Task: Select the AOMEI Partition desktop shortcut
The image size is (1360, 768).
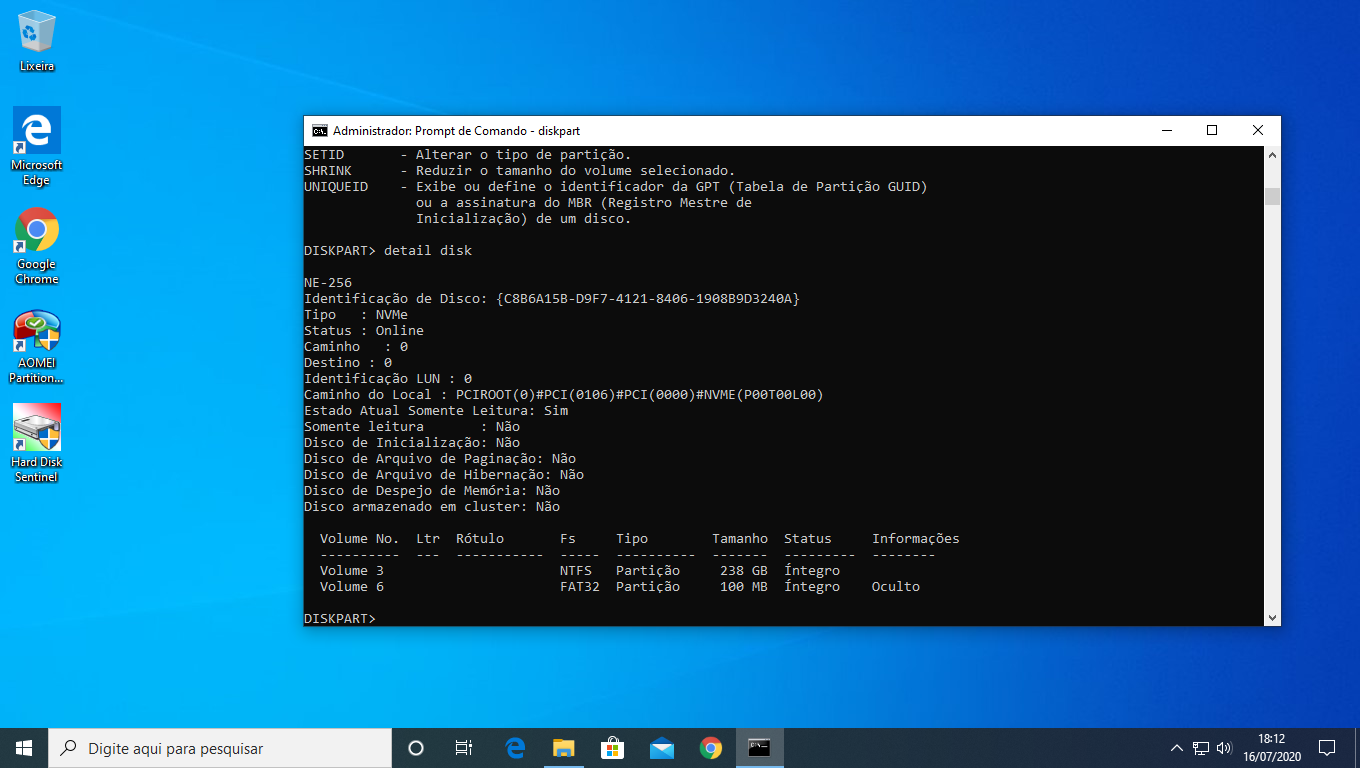Action: (x=37, y=347)
